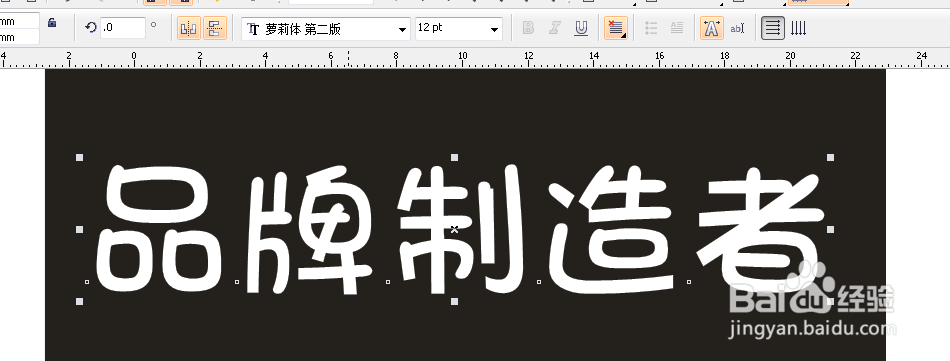950x361 pixels.
Task: Click the character 牌 on the canvas
Action: (x=309, y=230)
